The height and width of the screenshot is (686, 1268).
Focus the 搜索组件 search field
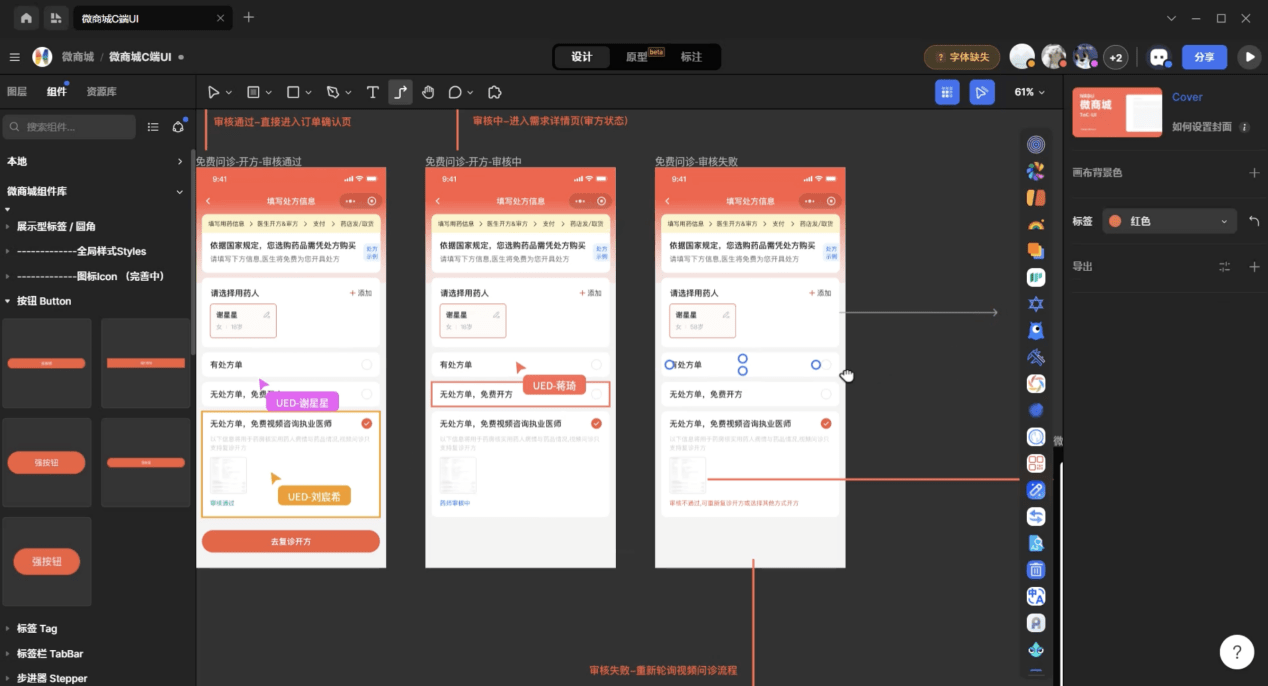(x=75, y=127)
